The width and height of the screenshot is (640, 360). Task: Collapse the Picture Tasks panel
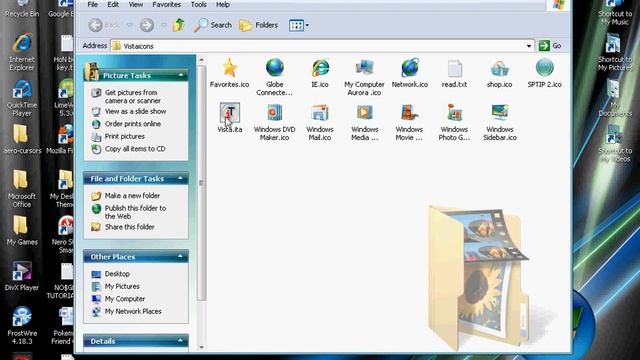click(x=180, y=75)
